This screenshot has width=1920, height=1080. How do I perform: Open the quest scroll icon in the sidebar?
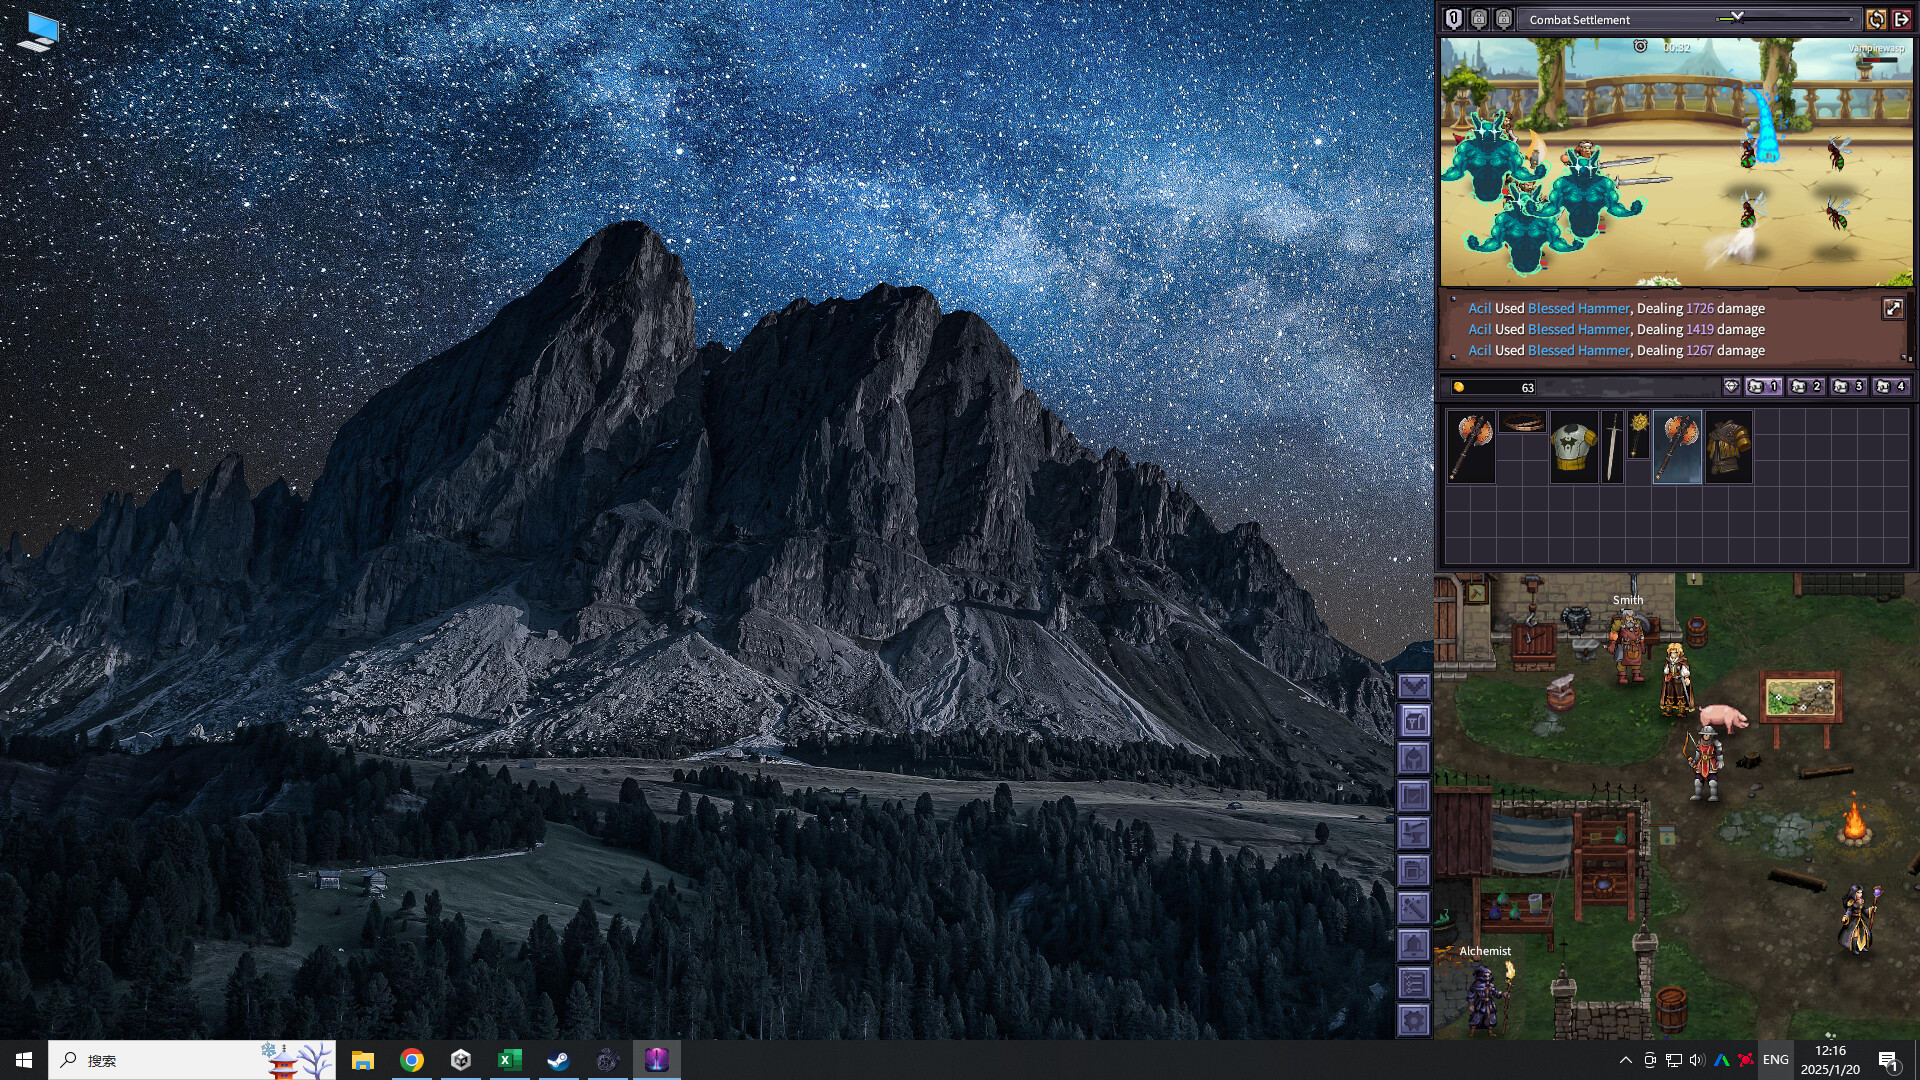click(1414, 794)
